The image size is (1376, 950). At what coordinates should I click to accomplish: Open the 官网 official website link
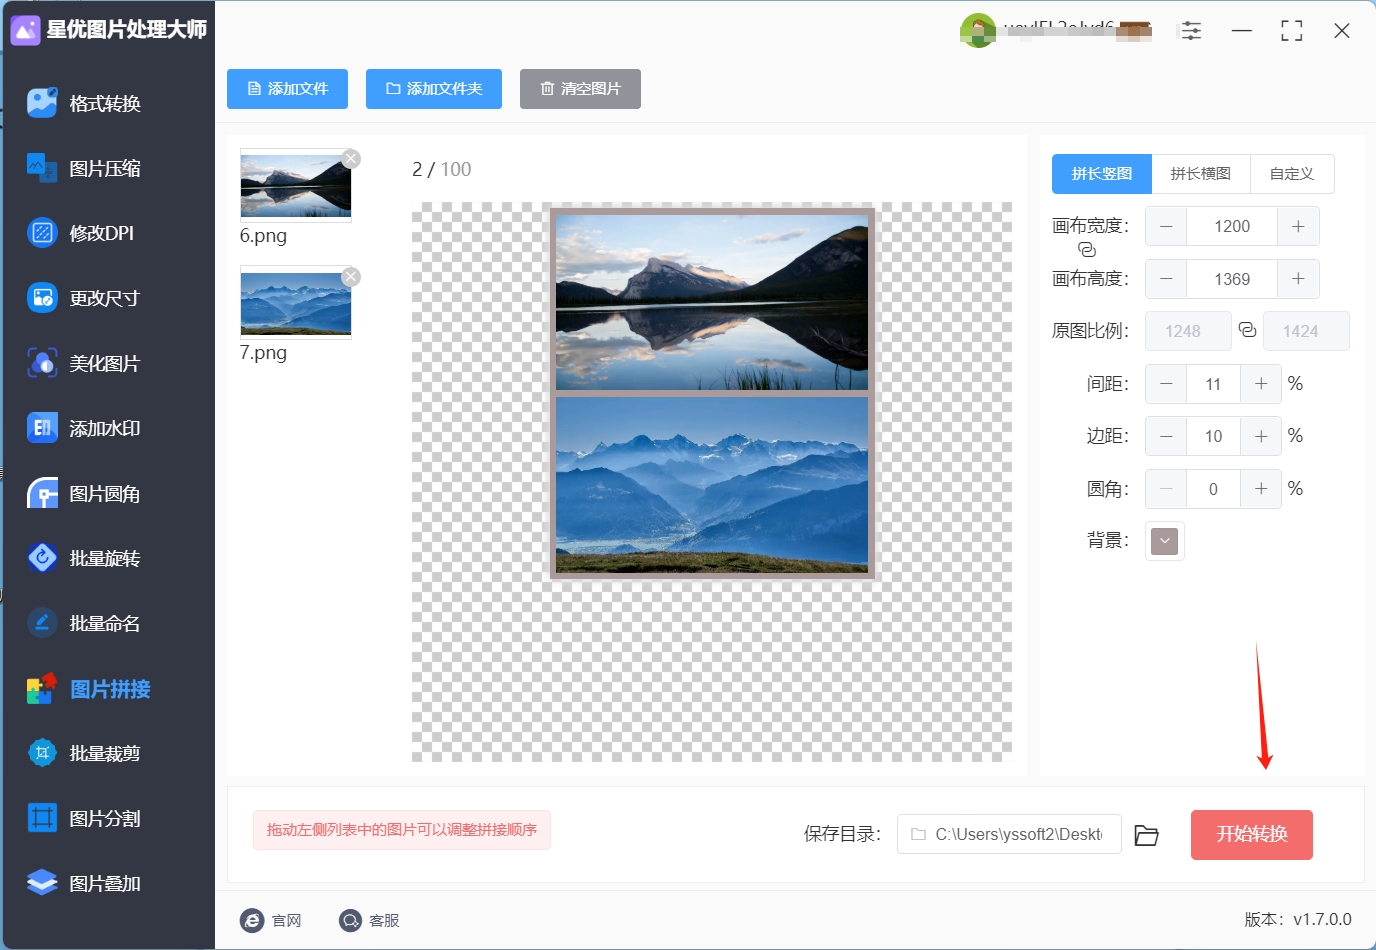[271, 920]
